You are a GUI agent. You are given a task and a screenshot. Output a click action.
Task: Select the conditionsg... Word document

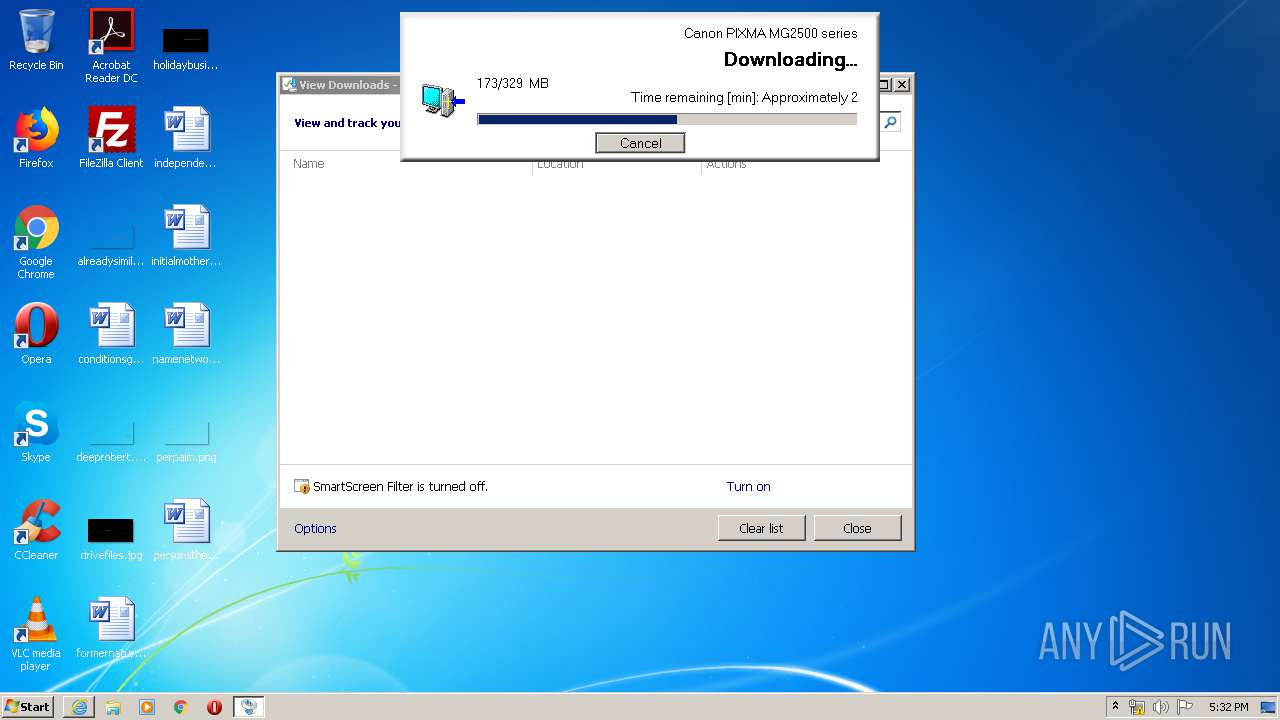click(111, 334)
